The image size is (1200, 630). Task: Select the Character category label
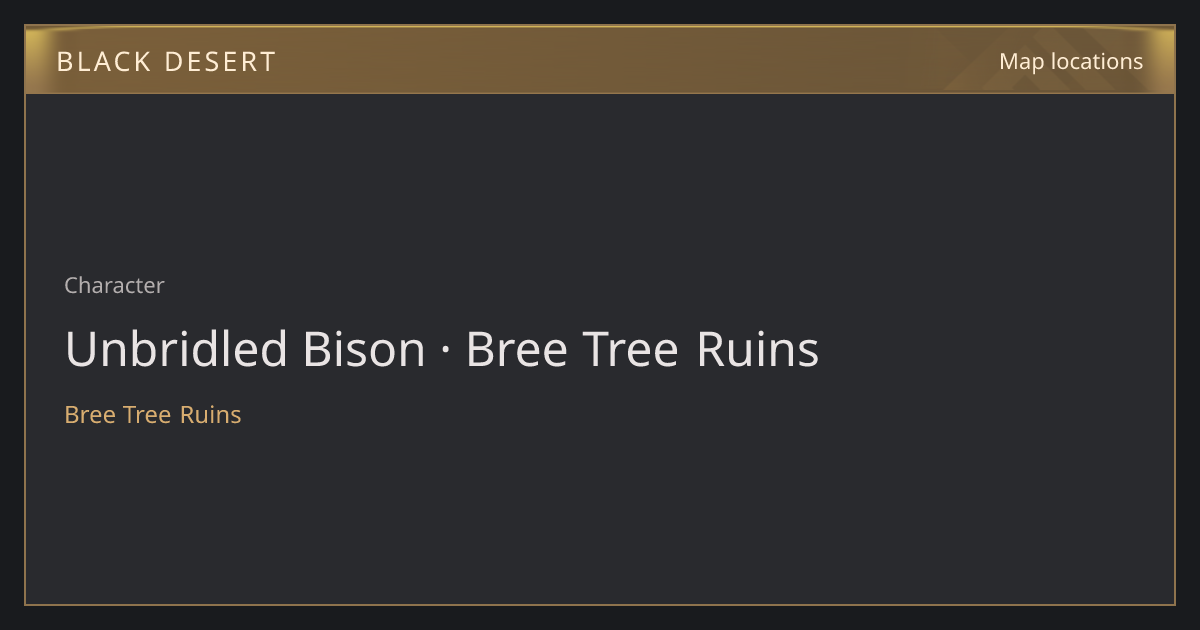point(114,285)
